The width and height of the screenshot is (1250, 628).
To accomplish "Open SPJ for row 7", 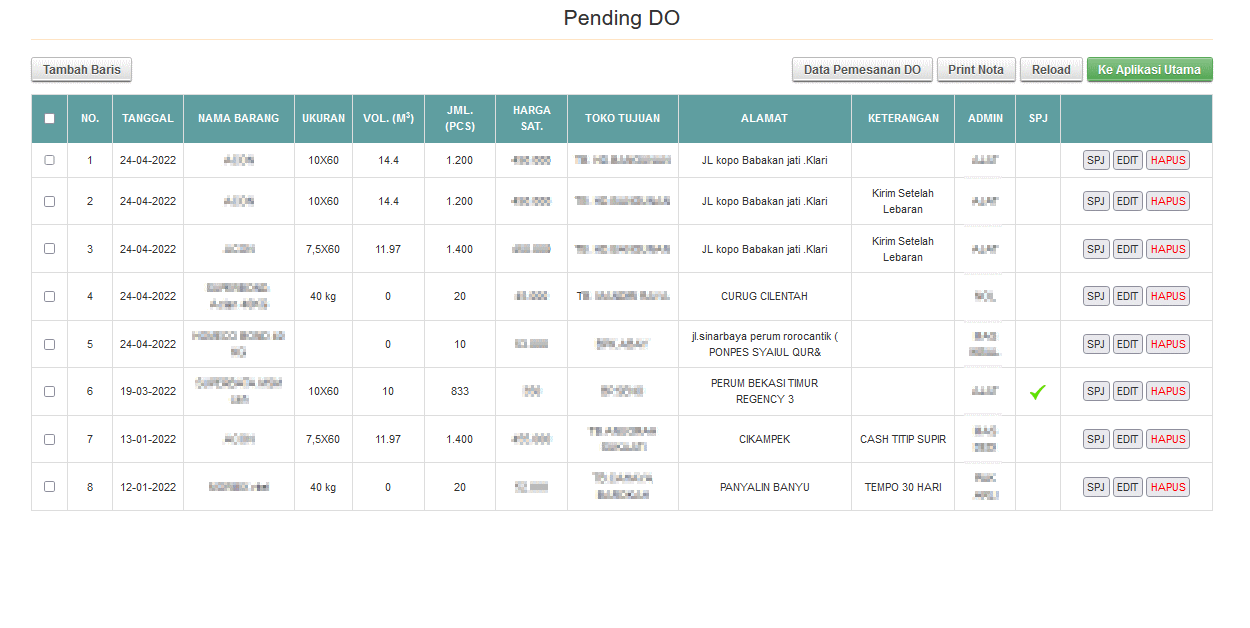I will click(x=1096, y=439).
